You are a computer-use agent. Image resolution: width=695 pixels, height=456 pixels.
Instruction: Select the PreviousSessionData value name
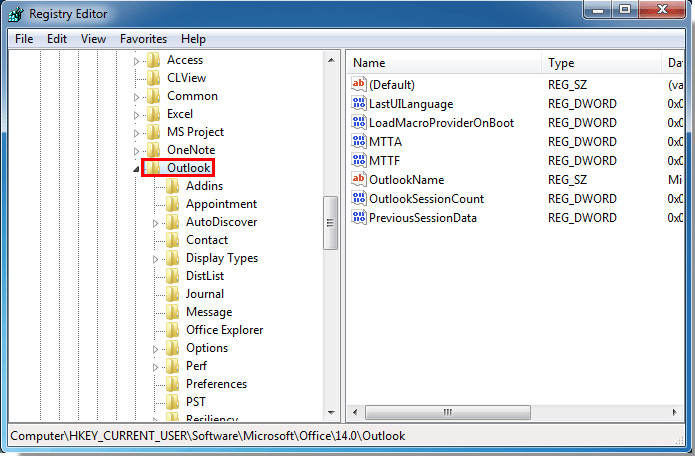(423, 218)
